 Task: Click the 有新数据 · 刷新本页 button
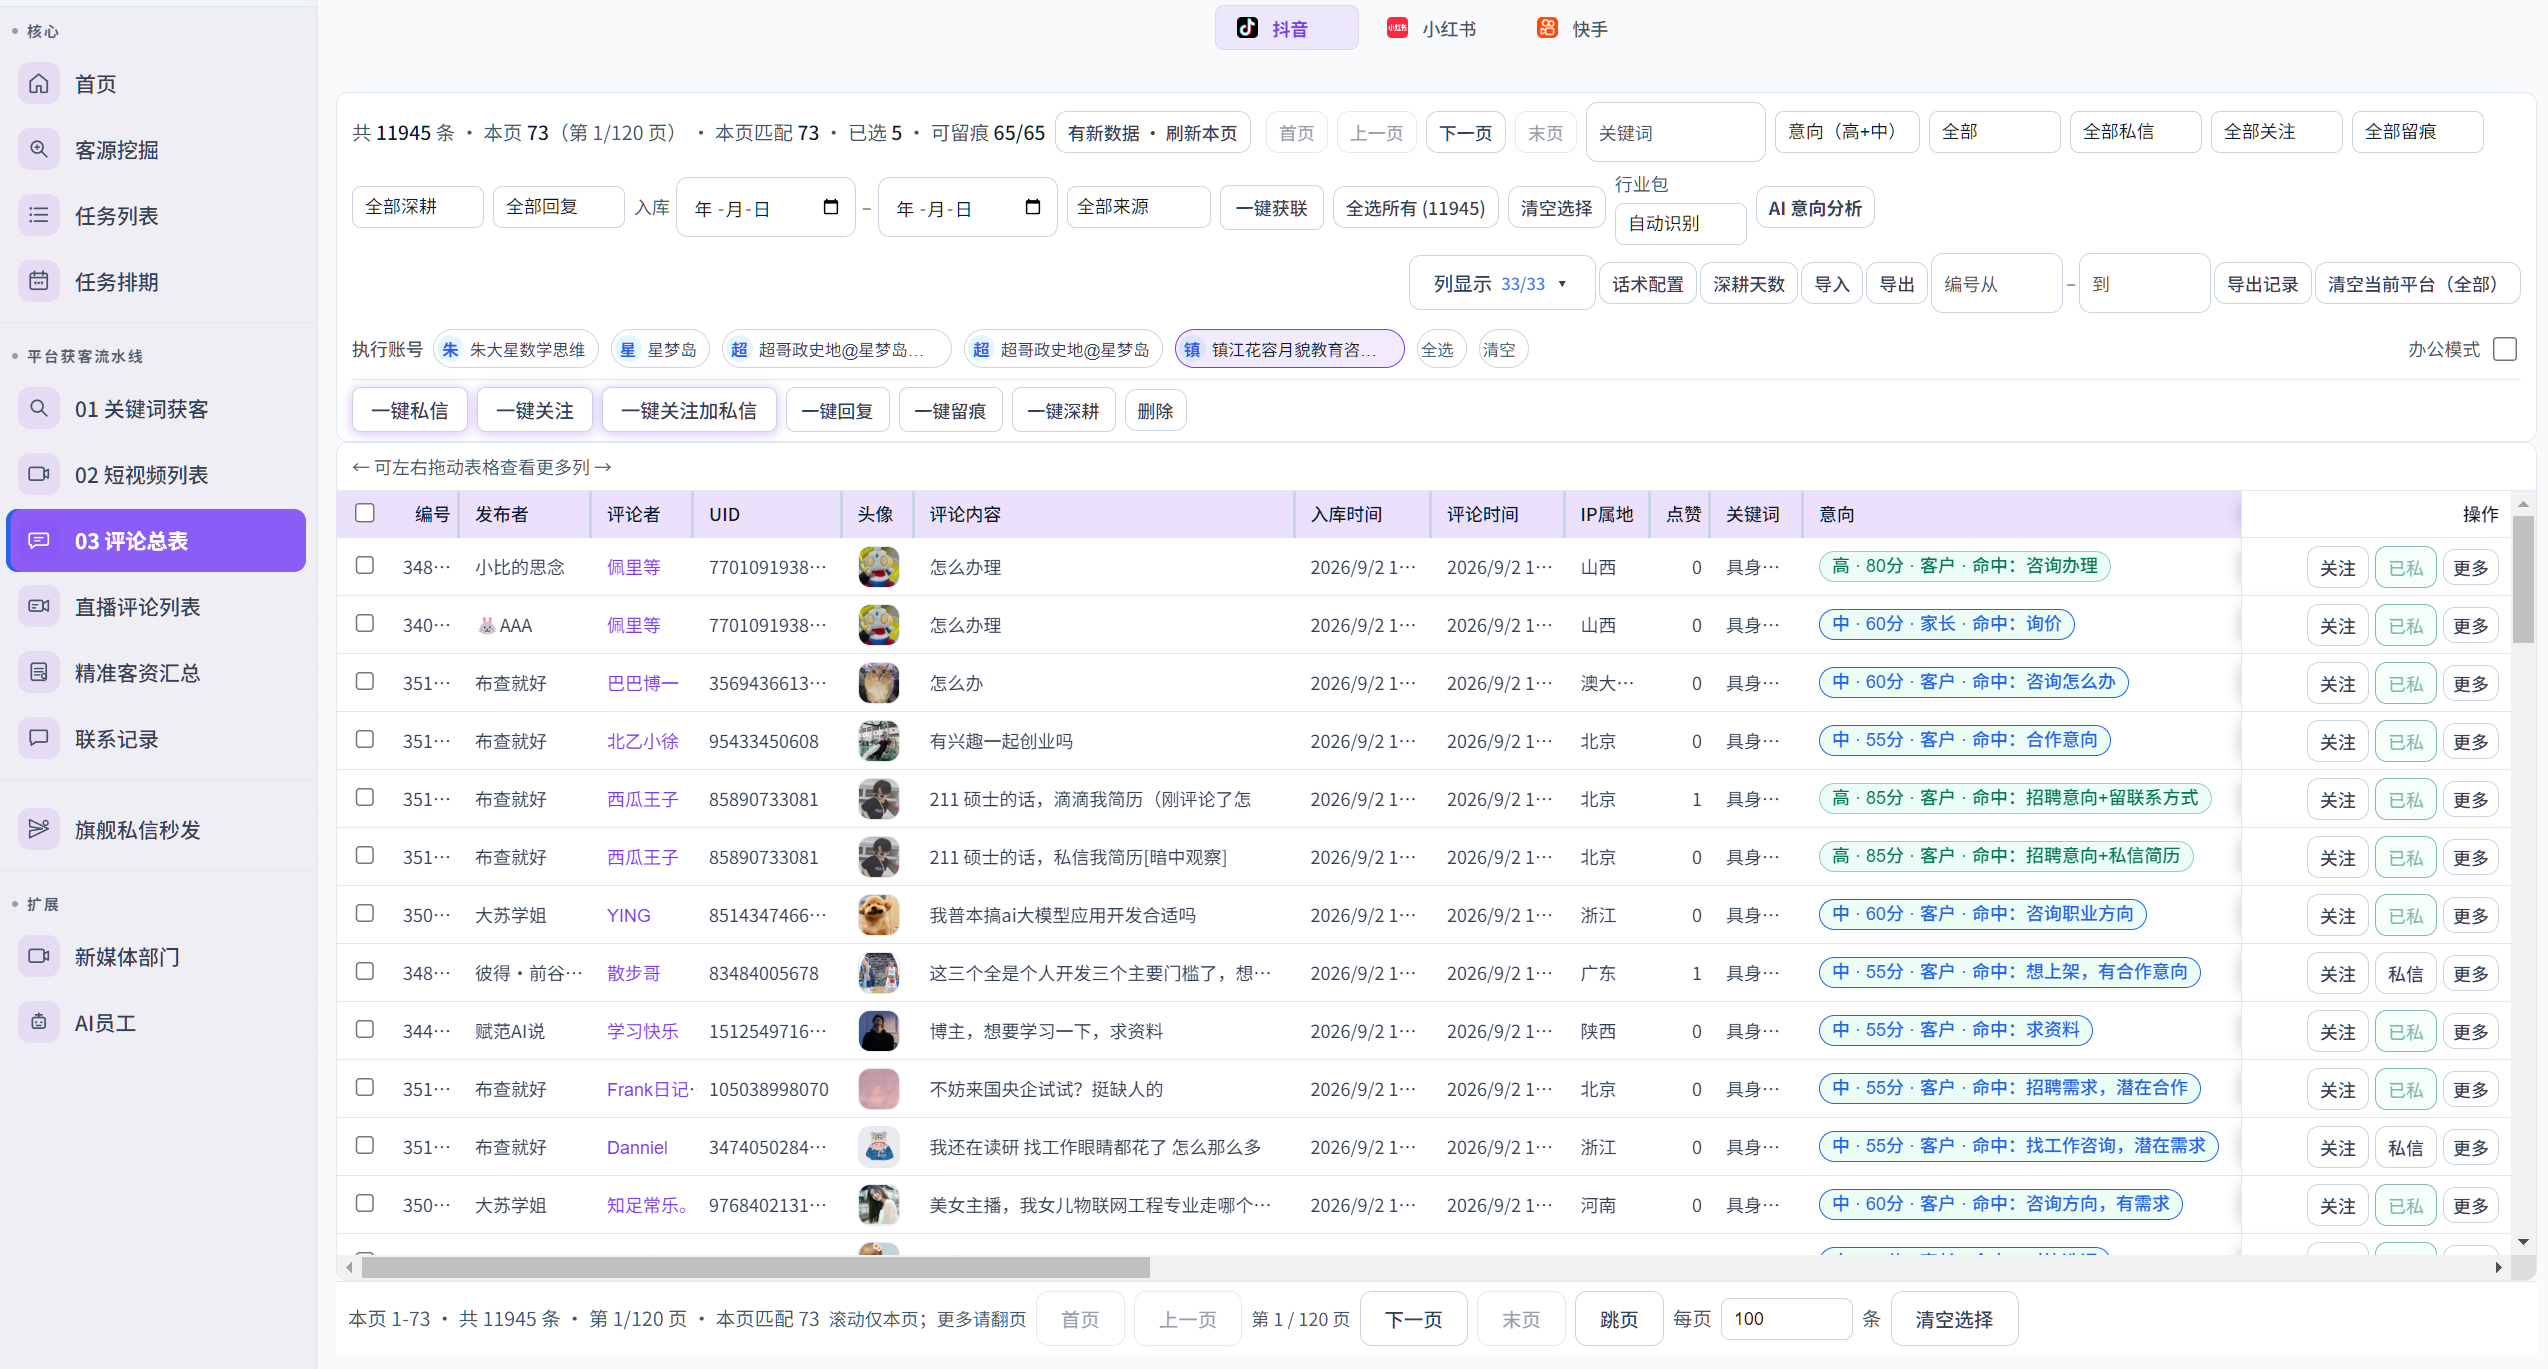1152,133
